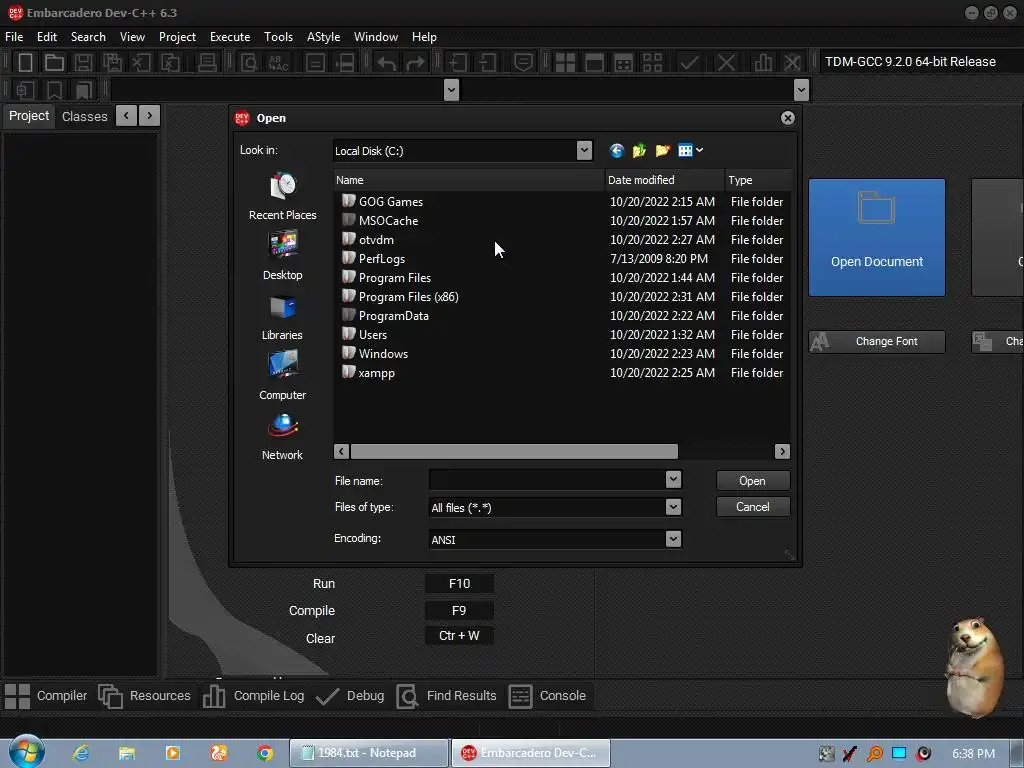Viewport: 1024px width, 768px height.
Task: Click the horizontal scrollbar thumb in file list
Action: (514, 451)
